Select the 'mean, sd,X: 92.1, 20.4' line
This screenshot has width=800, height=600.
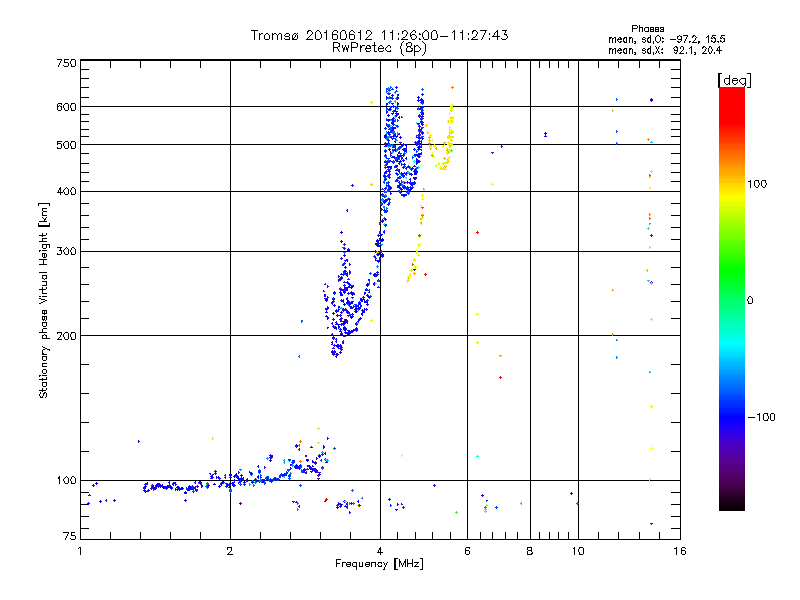tap(665, 50)
